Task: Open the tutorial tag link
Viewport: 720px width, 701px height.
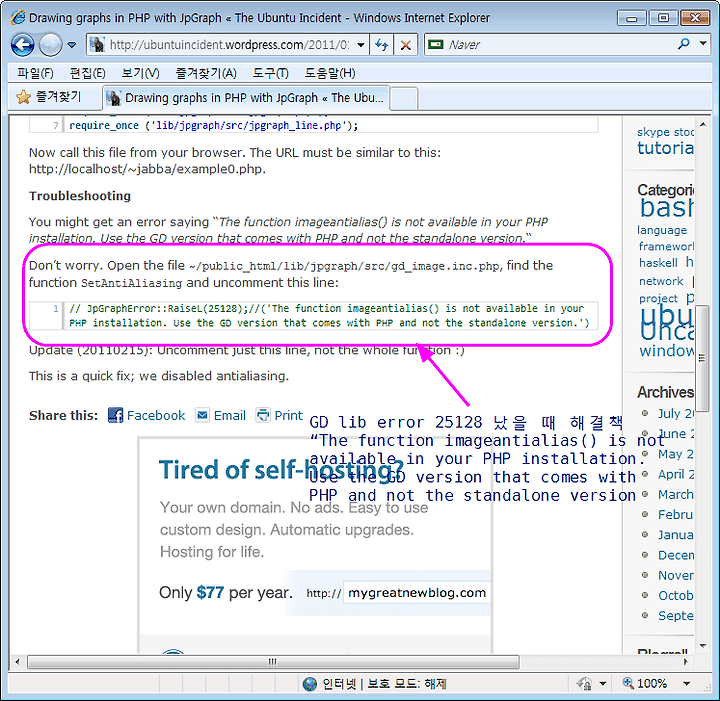Action: click(x=665, y=148)
